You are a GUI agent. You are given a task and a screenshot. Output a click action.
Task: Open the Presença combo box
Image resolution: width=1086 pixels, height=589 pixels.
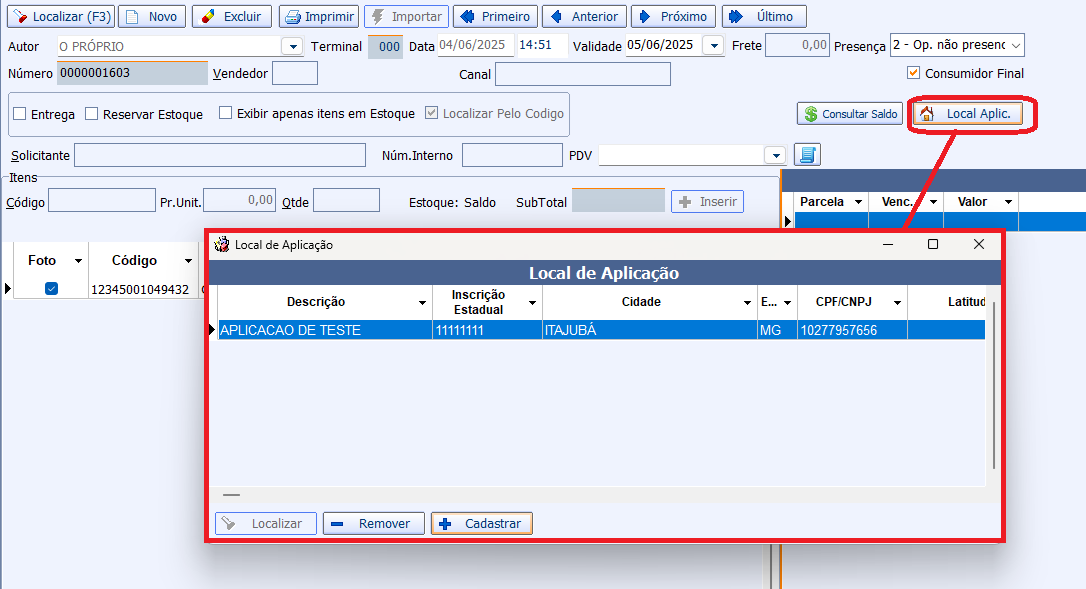pos(1015,46)
